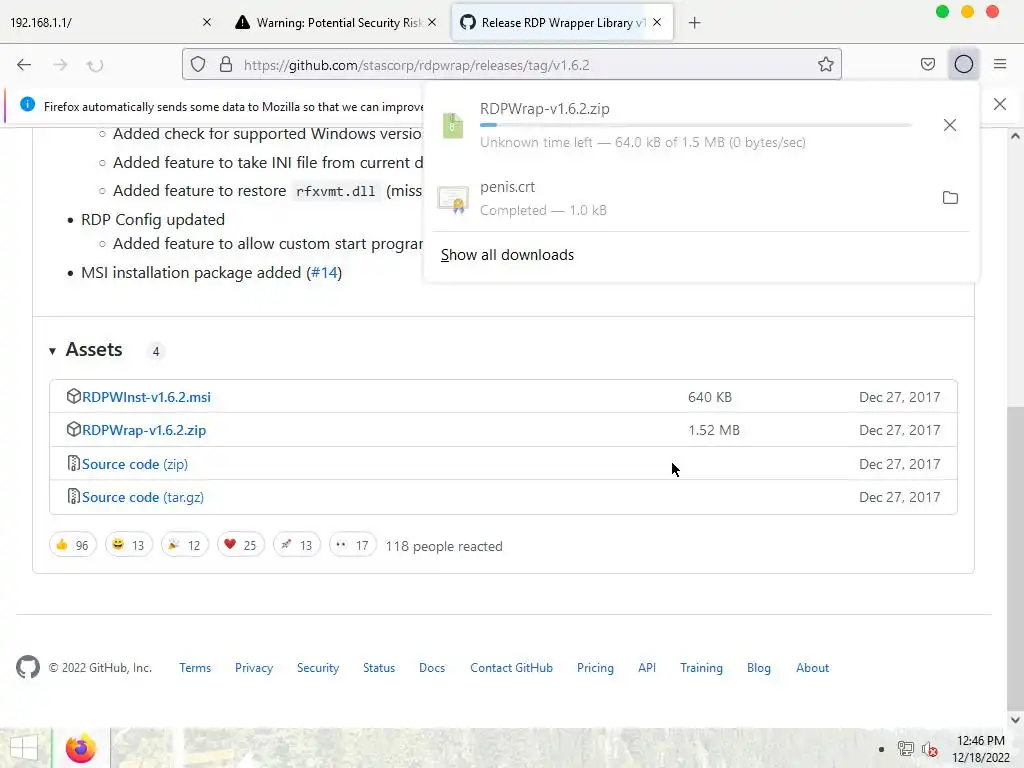Open the Security footer link
Viewport: 1024px width, 768px height.
pos(318,667)
